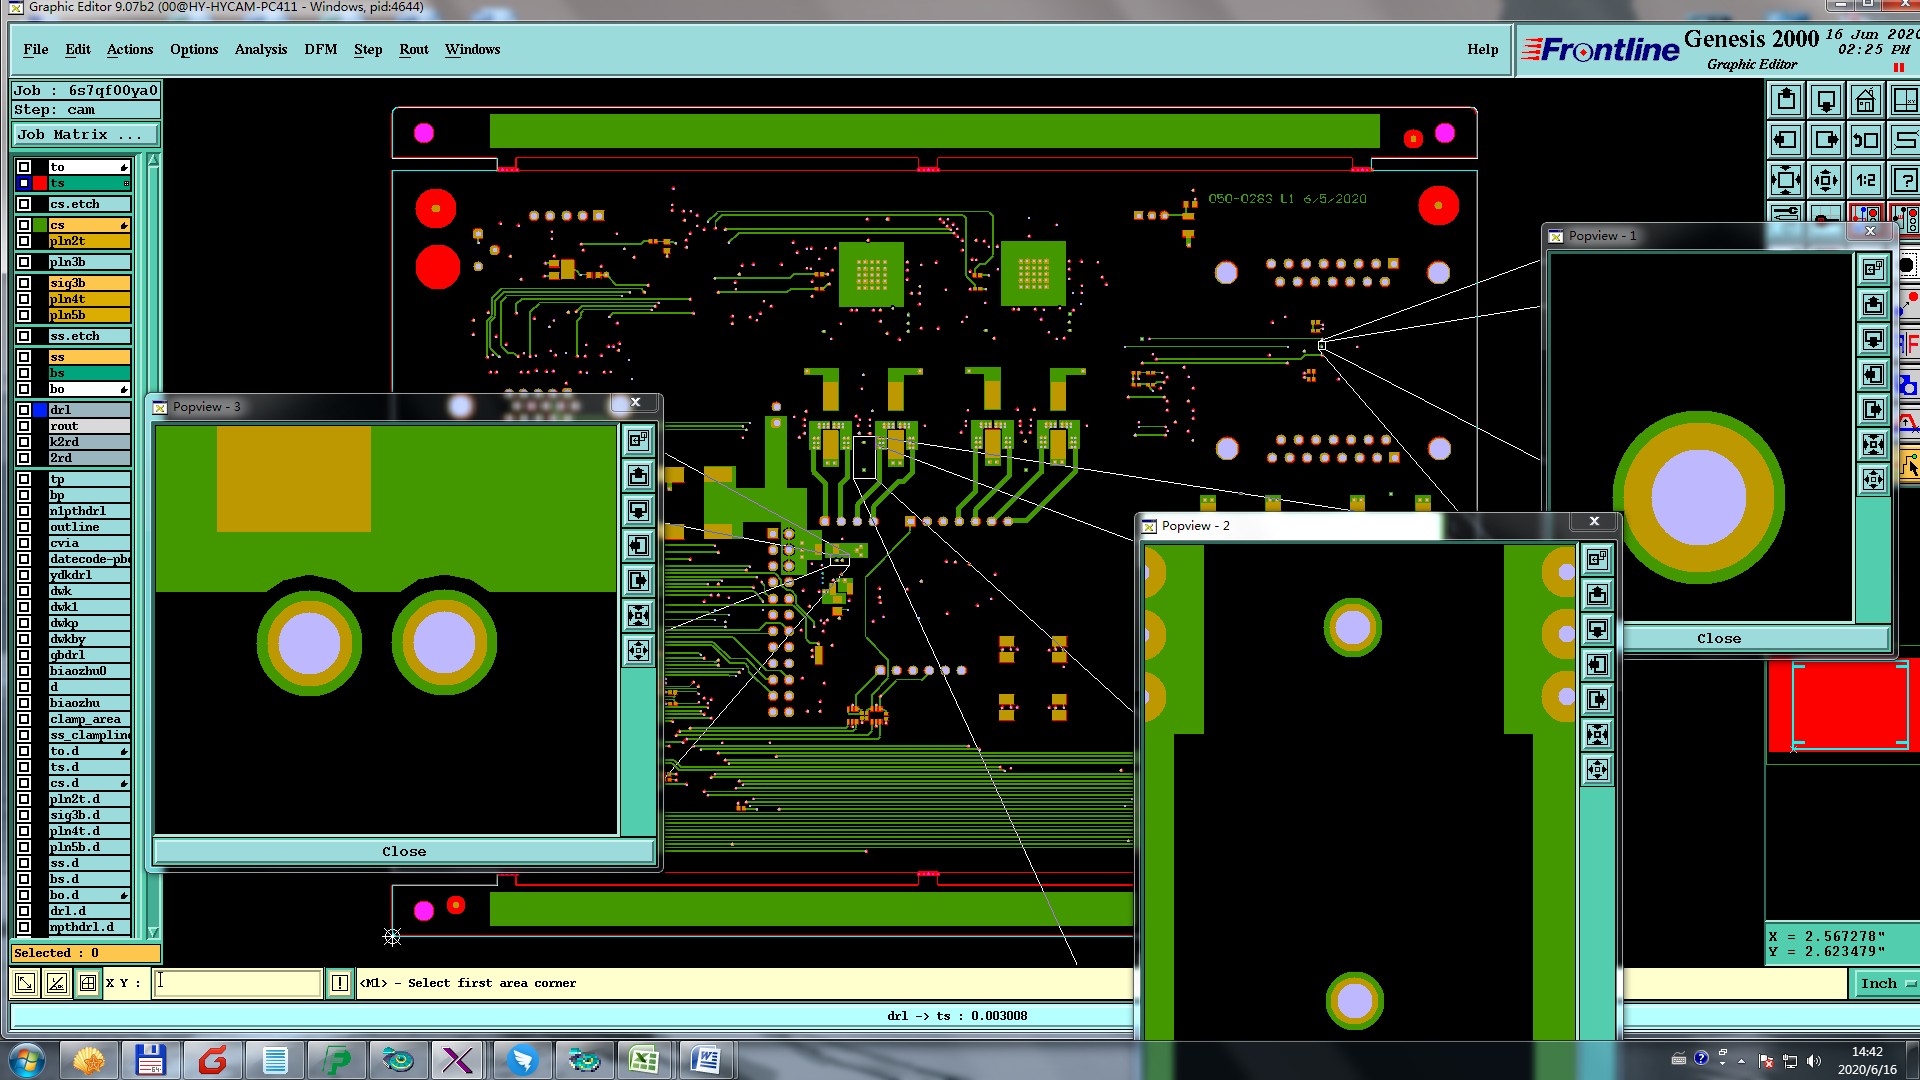Toggle the checkbox for the rout layer
1920x1080 pixels.
tap(24, 426)
